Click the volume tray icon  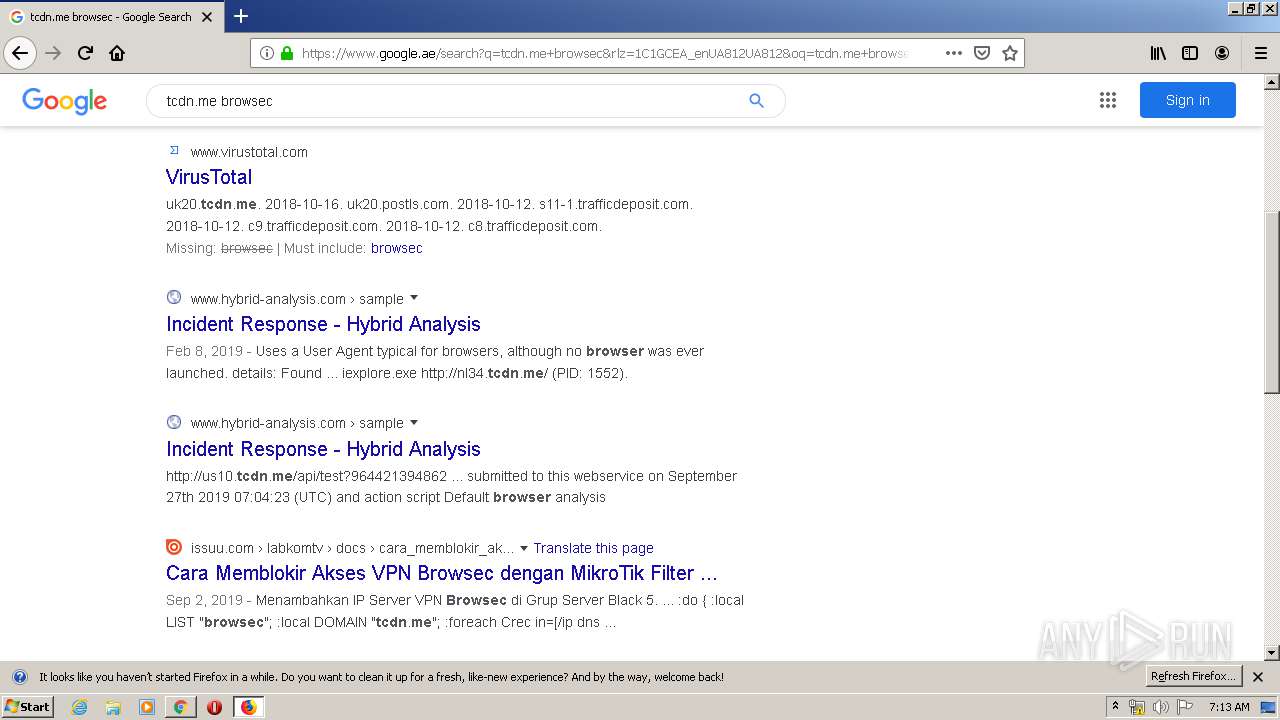tap(1160, 707)
